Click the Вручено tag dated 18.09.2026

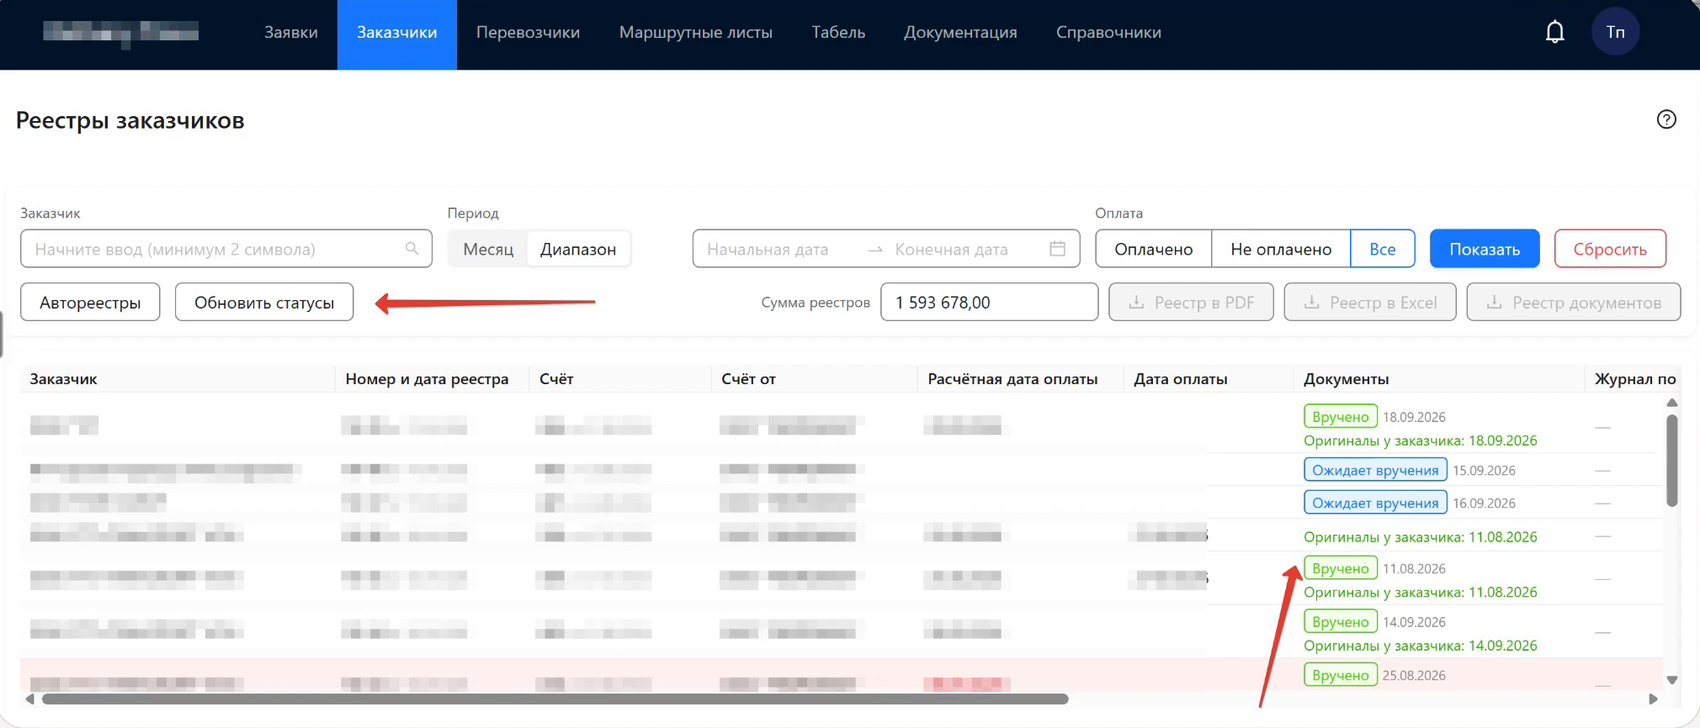1340,416
